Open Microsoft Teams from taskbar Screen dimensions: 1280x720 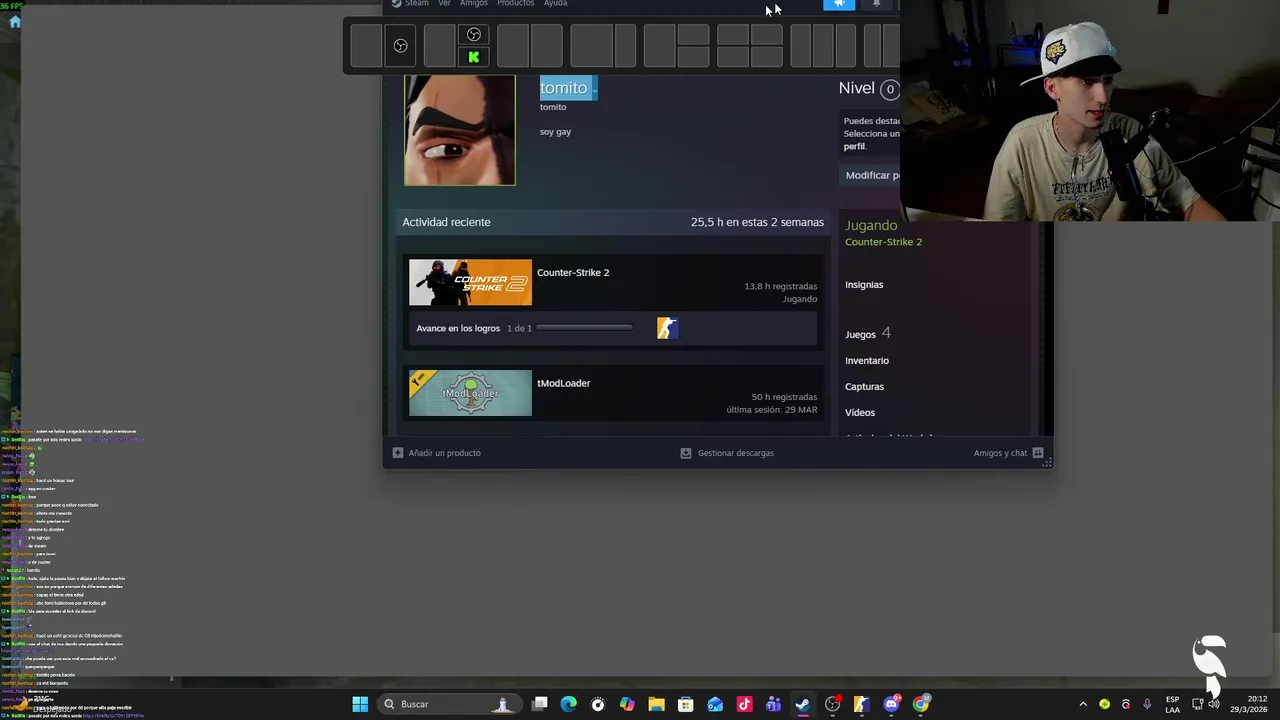tap(773, 704)
